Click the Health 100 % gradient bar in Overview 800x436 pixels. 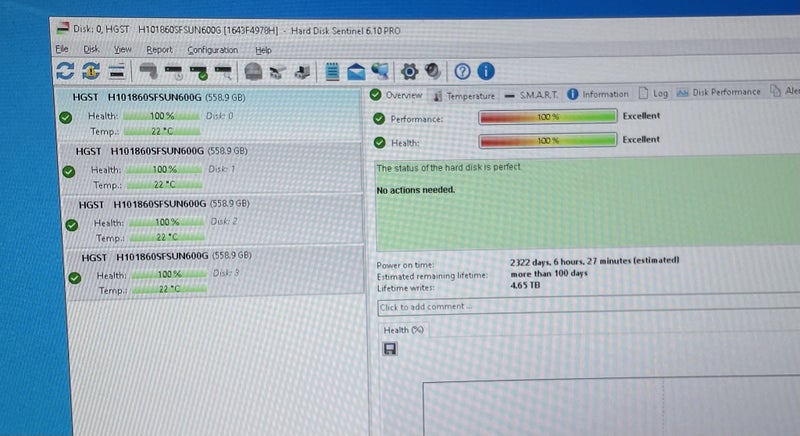coord(548,140)
